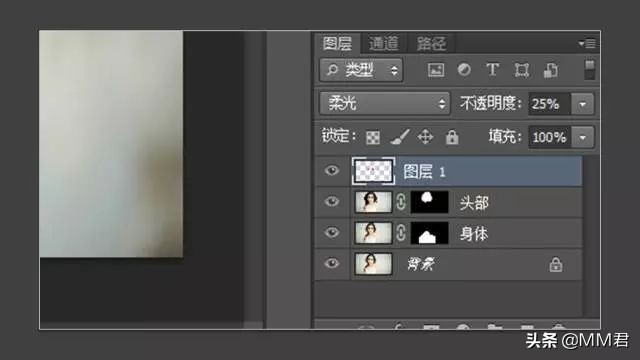The image size is (640, 360).
Task: Select the 图层 1 layer name
Action: pos(424,172)
